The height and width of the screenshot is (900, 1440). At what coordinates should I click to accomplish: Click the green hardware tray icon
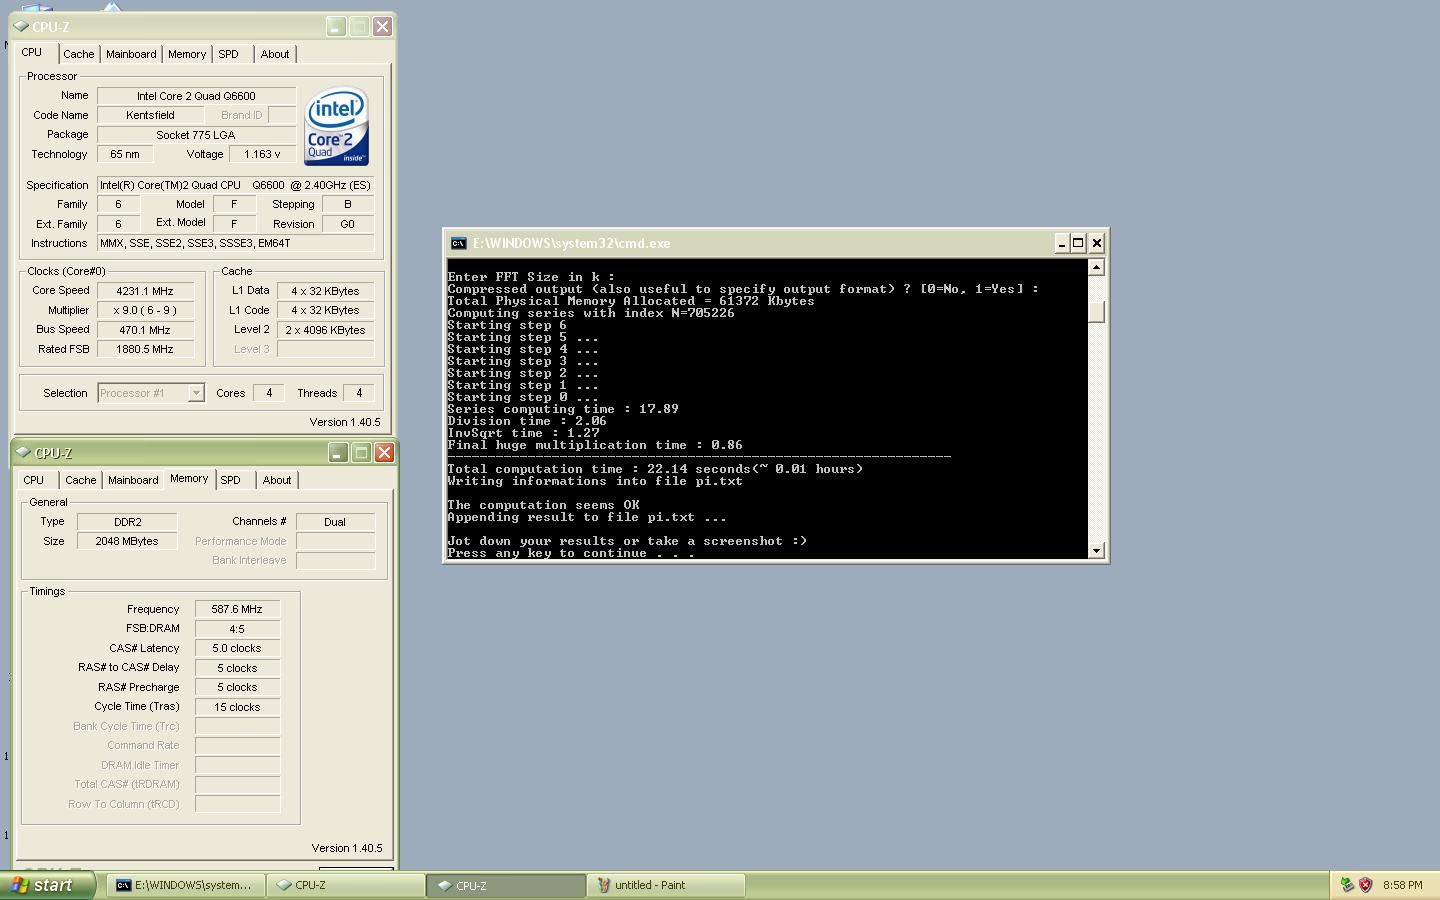(x=1347, y=885)
